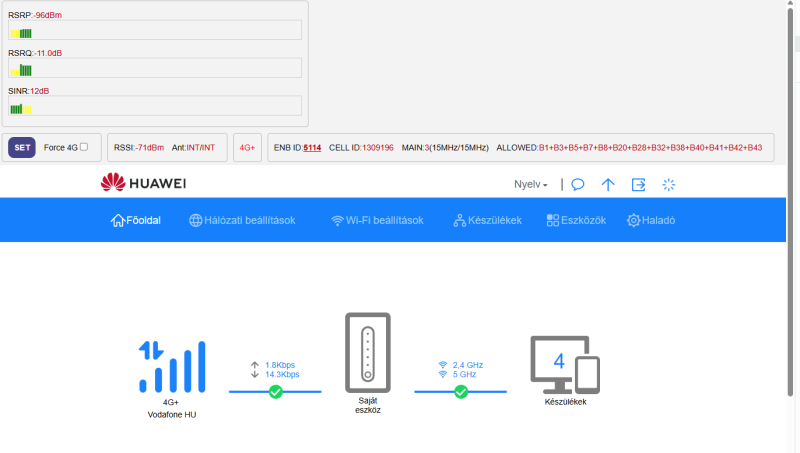The width and height of the screenshot is (800, 453).
Task: Open Hálózati beállítások tab
Action: click(x=242, y=220)
